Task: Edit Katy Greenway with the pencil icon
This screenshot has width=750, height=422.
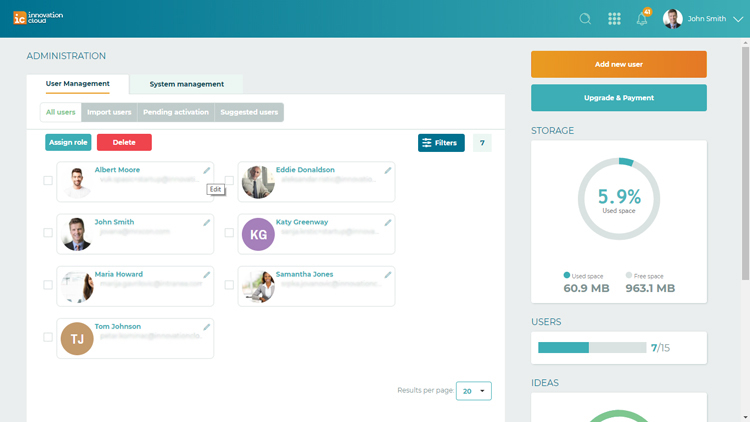Action: pos(388,222)
